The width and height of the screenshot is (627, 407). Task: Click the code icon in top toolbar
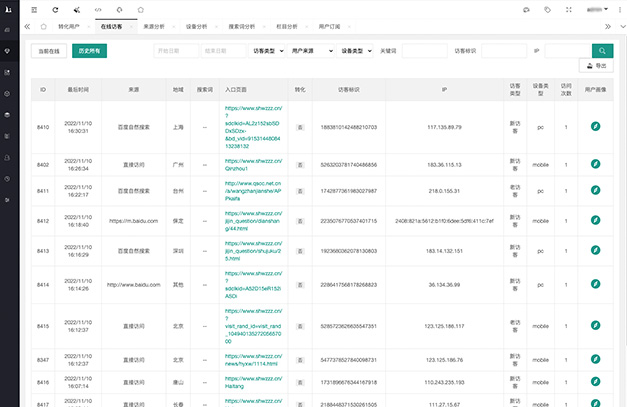click(98, 9)
